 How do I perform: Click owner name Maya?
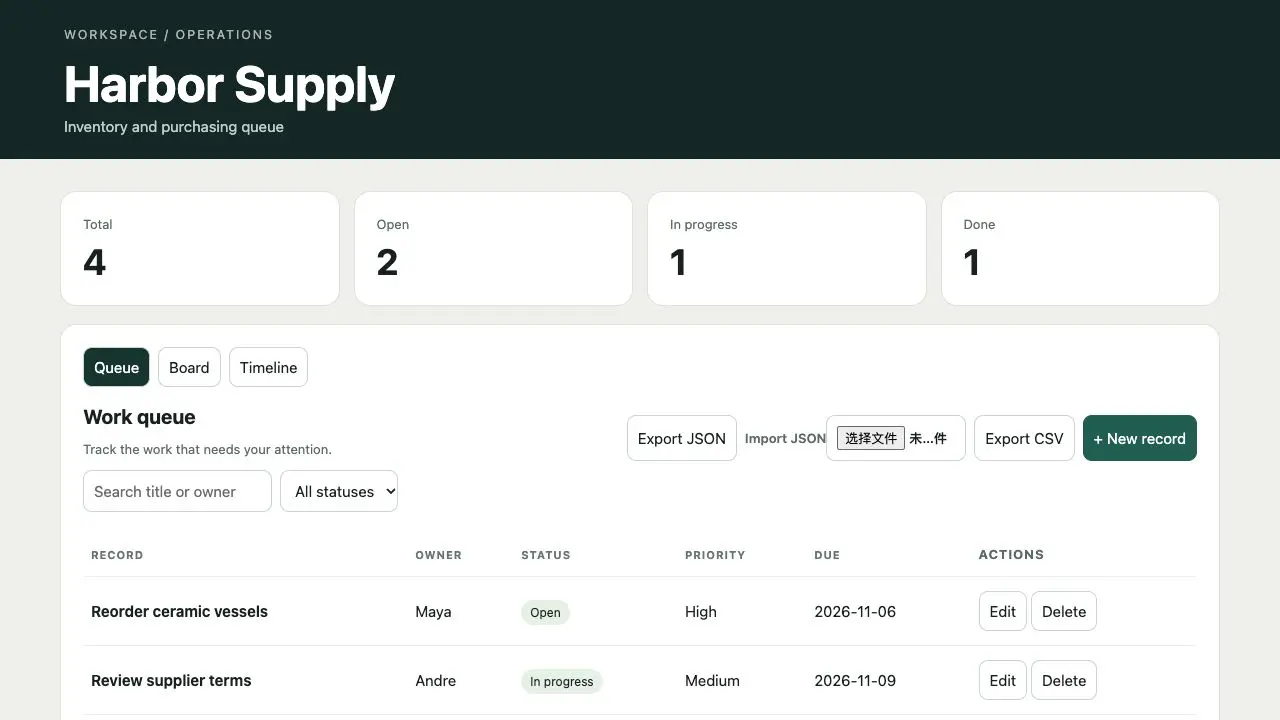433,611
